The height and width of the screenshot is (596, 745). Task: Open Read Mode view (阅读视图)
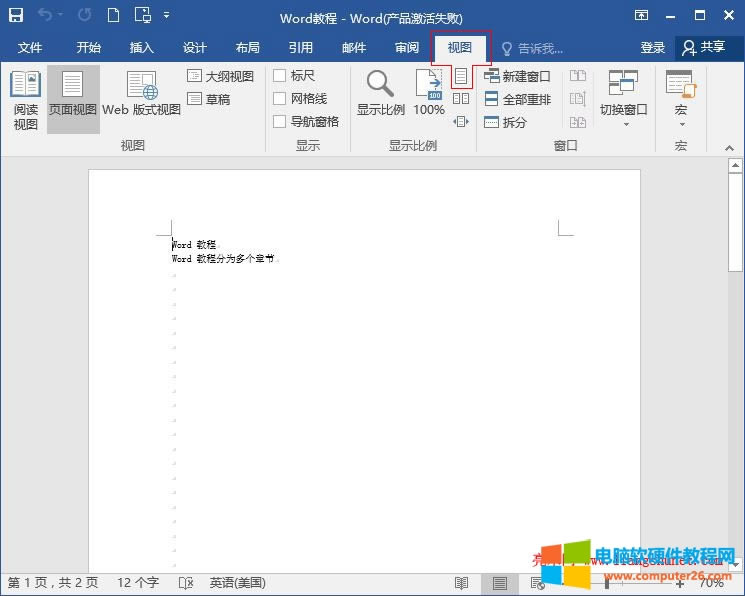point(26,99)
